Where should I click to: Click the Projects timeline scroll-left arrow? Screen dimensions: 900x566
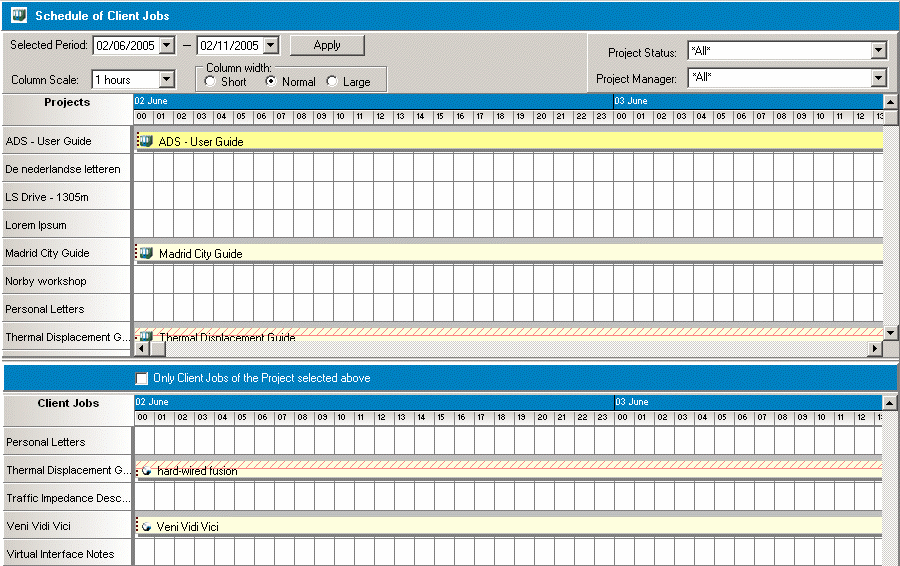pos(142,348)
